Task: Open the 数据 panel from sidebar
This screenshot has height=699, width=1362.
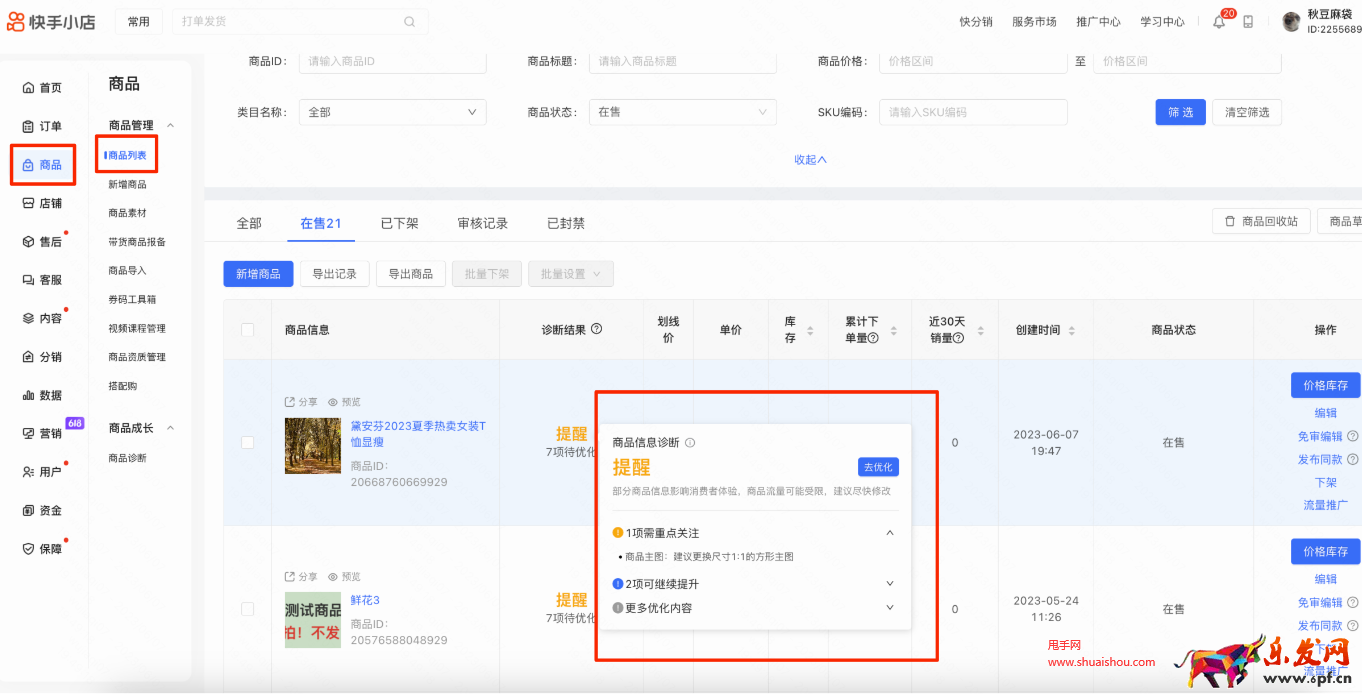Action: pos(42,396)
